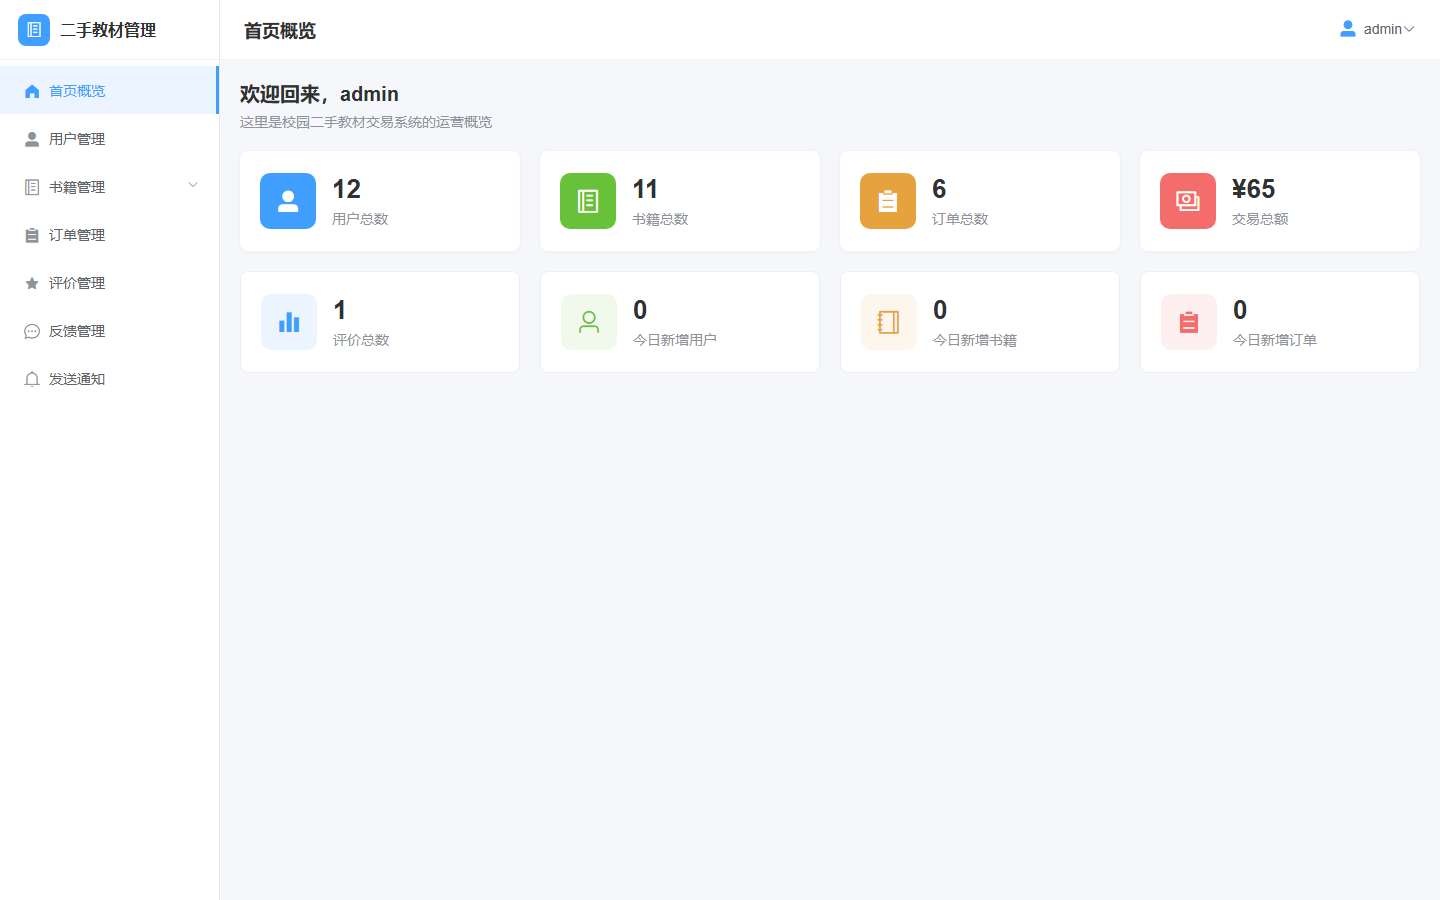
Task: Click the red money icon on 交易总额 card
Action: (1188, 201)
